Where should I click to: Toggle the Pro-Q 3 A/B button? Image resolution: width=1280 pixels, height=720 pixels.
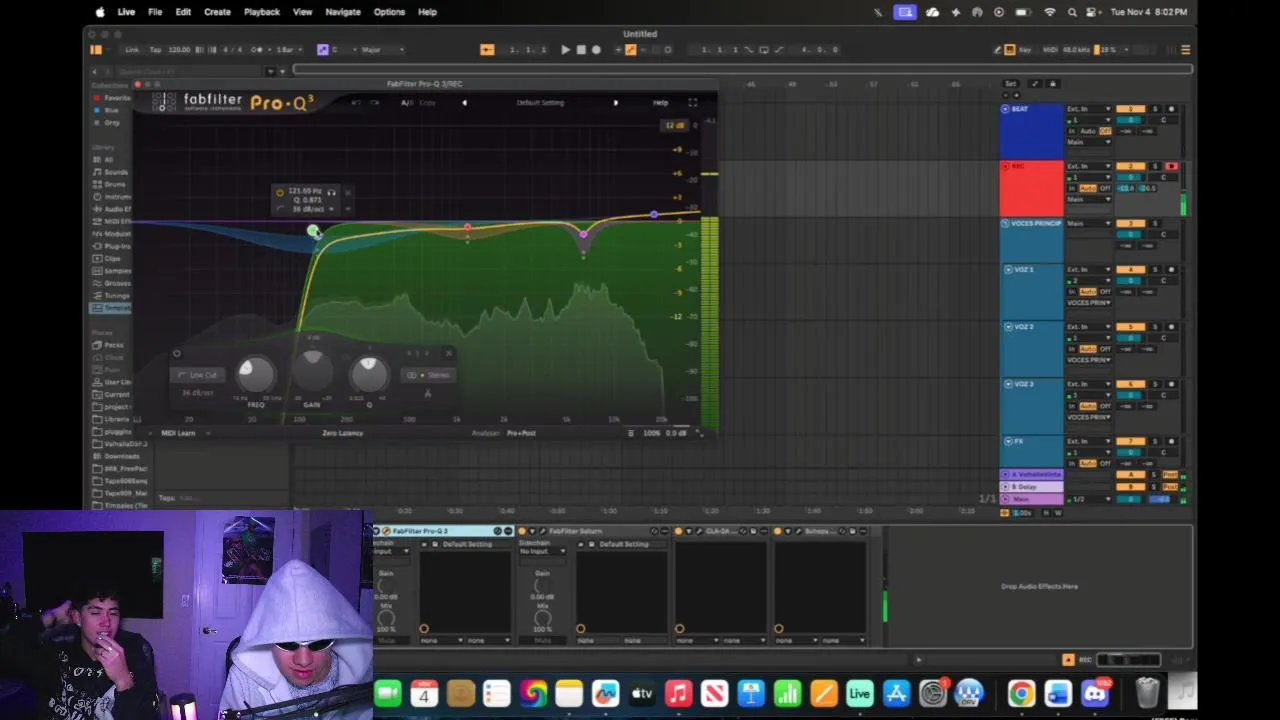click(407, 103)
